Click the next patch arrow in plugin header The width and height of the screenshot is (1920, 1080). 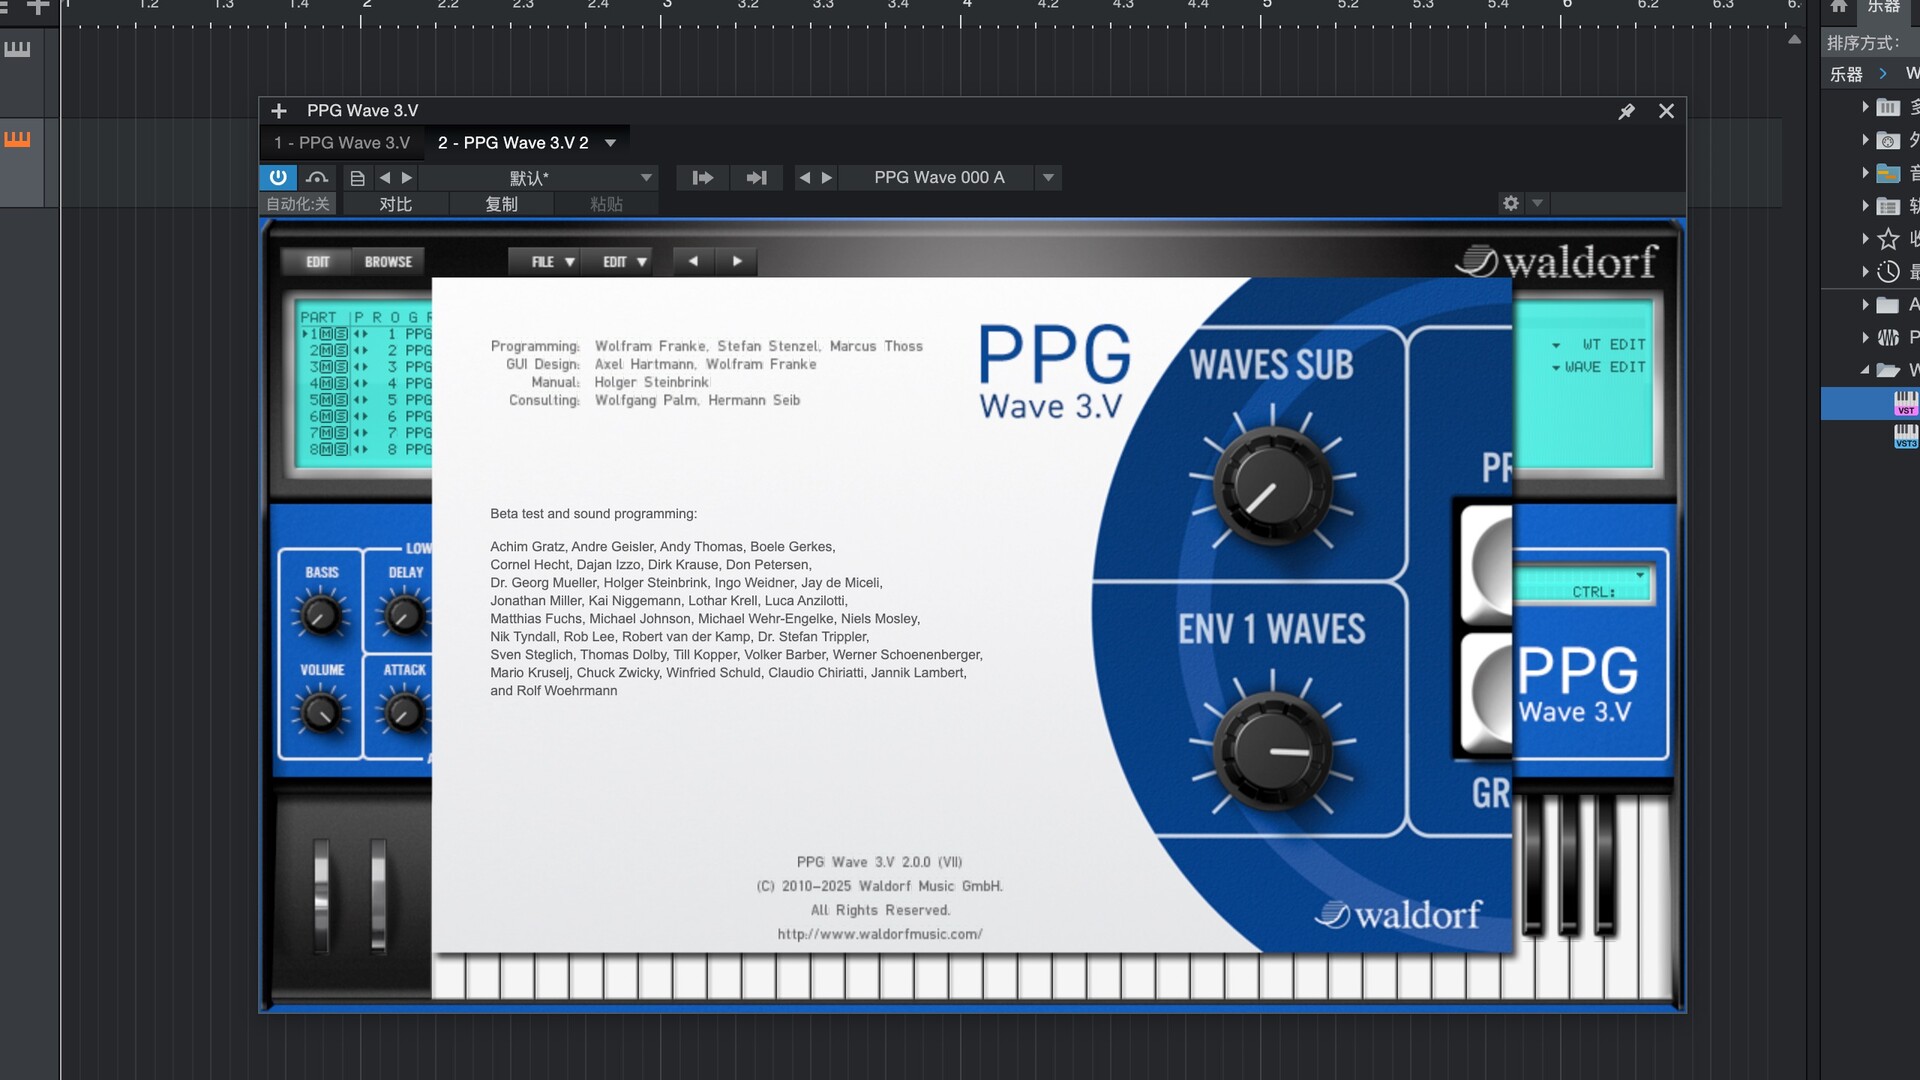pyautogui.click(x=737, y=261)
